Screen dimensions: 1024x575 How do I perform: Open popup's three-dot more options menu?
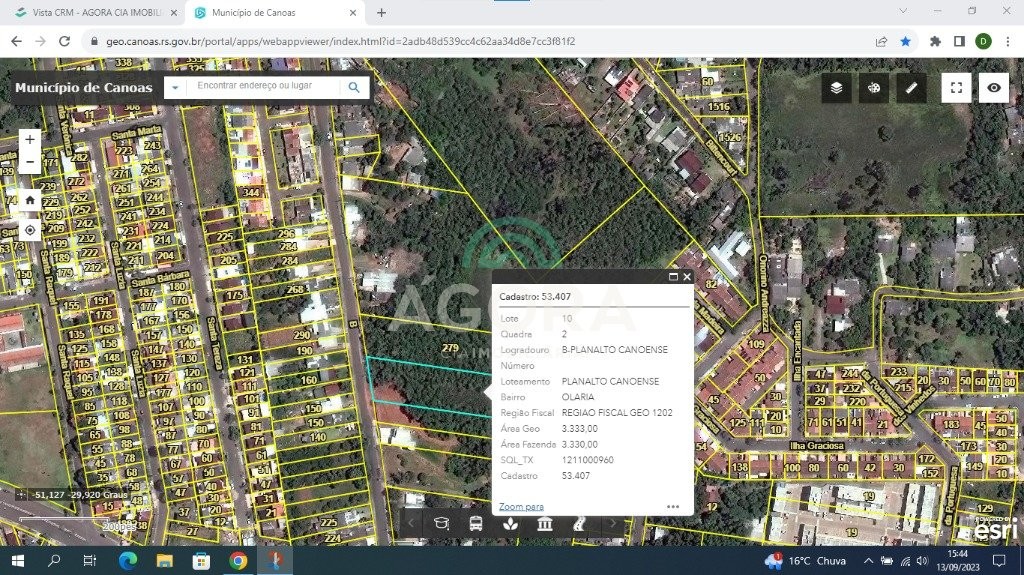point(673,507)
